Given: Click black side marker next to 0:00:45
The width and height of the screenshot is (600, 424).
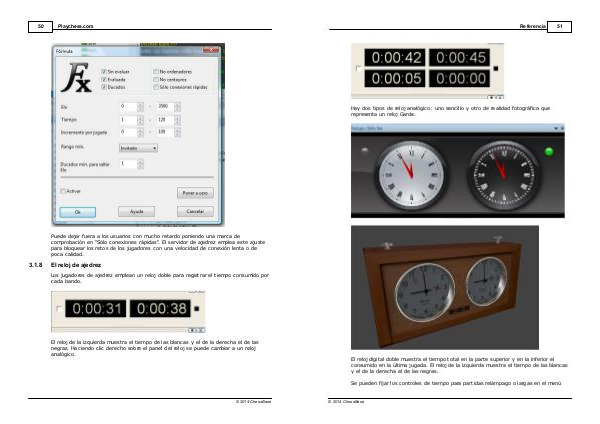Looking at the screenshot, I should [x=495, y=68].
